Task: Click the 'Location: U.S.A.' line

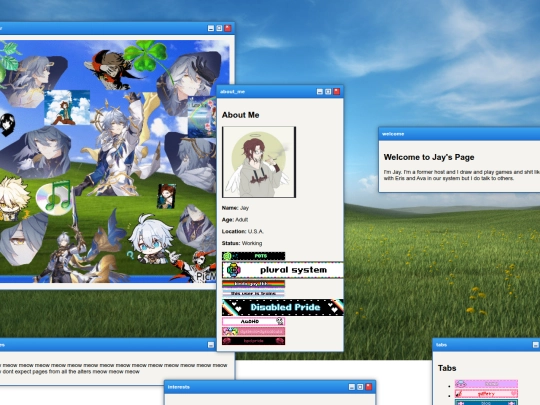Action: (243, 231)
